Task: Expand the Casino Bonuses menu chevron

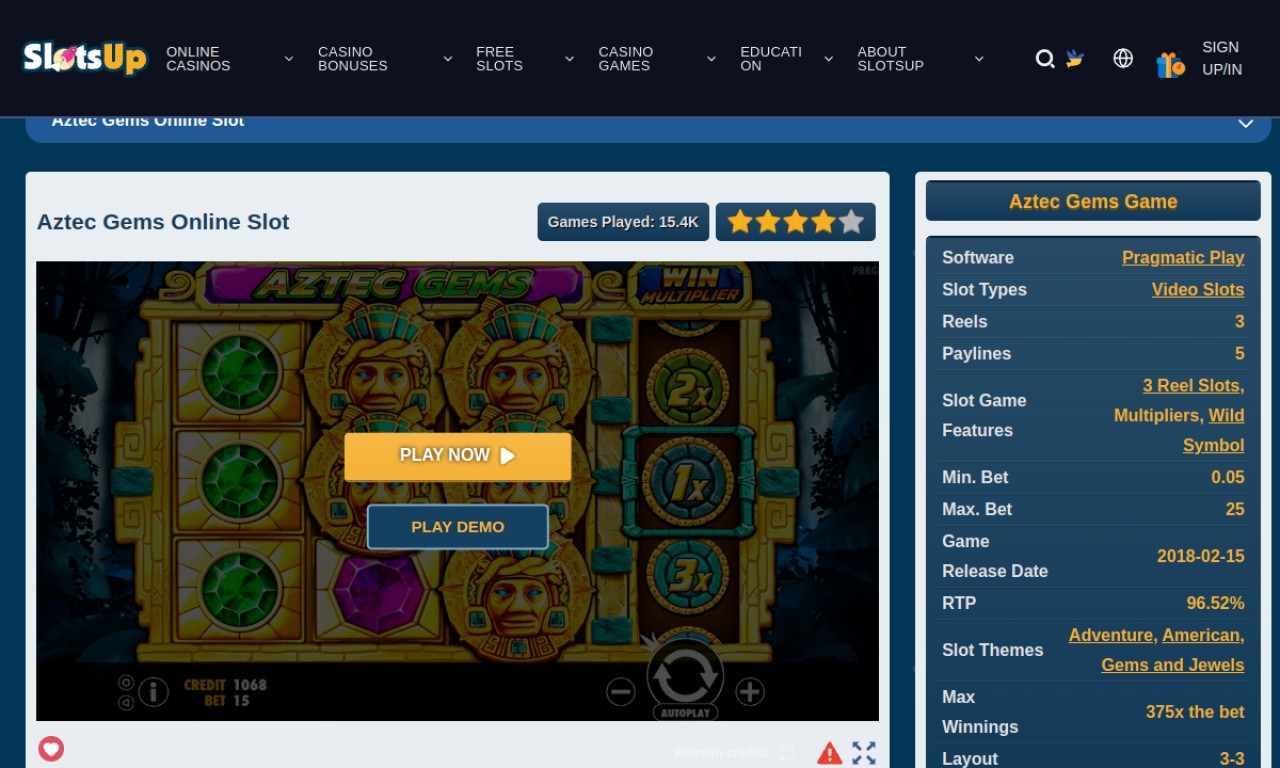Action: click(x=448, y=59)
